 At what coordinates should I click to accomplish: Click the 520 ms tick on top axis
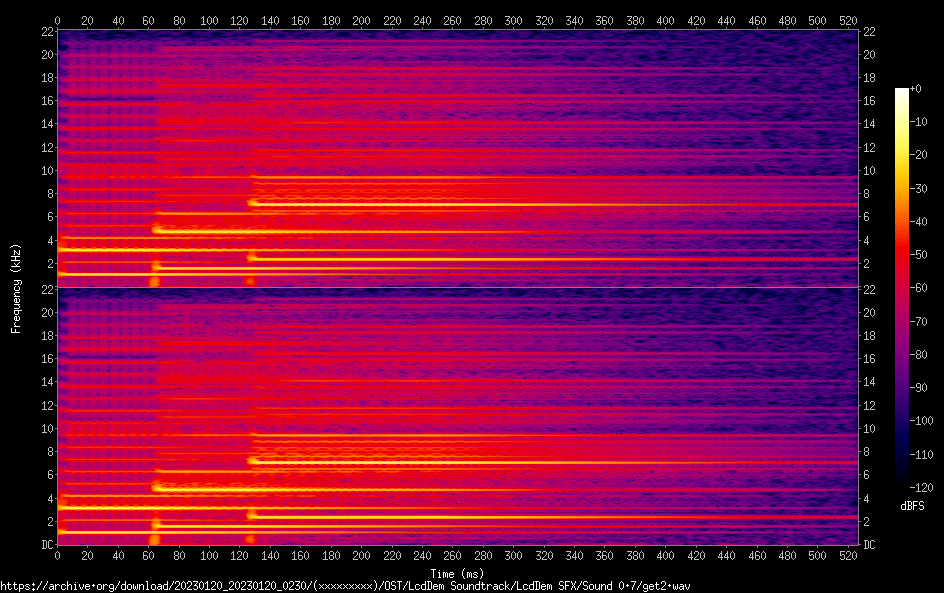coord(848,20)
